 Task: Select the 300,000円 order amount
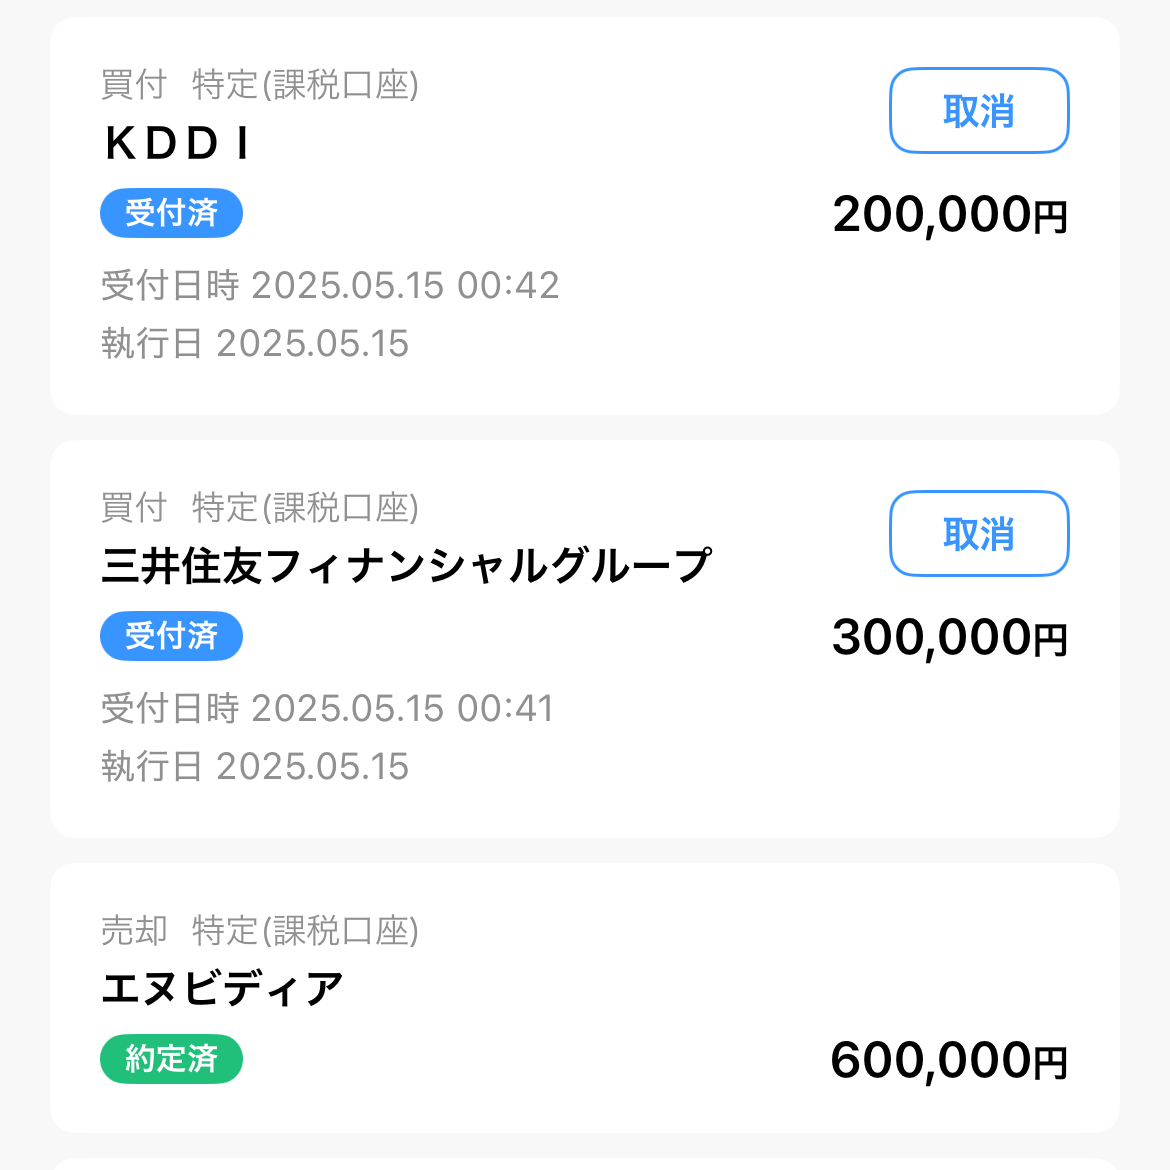click(949, 638)
